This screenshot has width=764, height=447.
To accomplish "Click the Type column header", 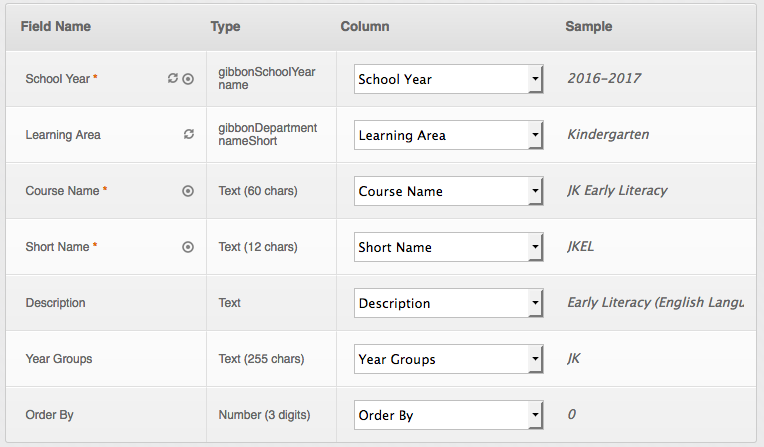I will (x=226, y=26).
